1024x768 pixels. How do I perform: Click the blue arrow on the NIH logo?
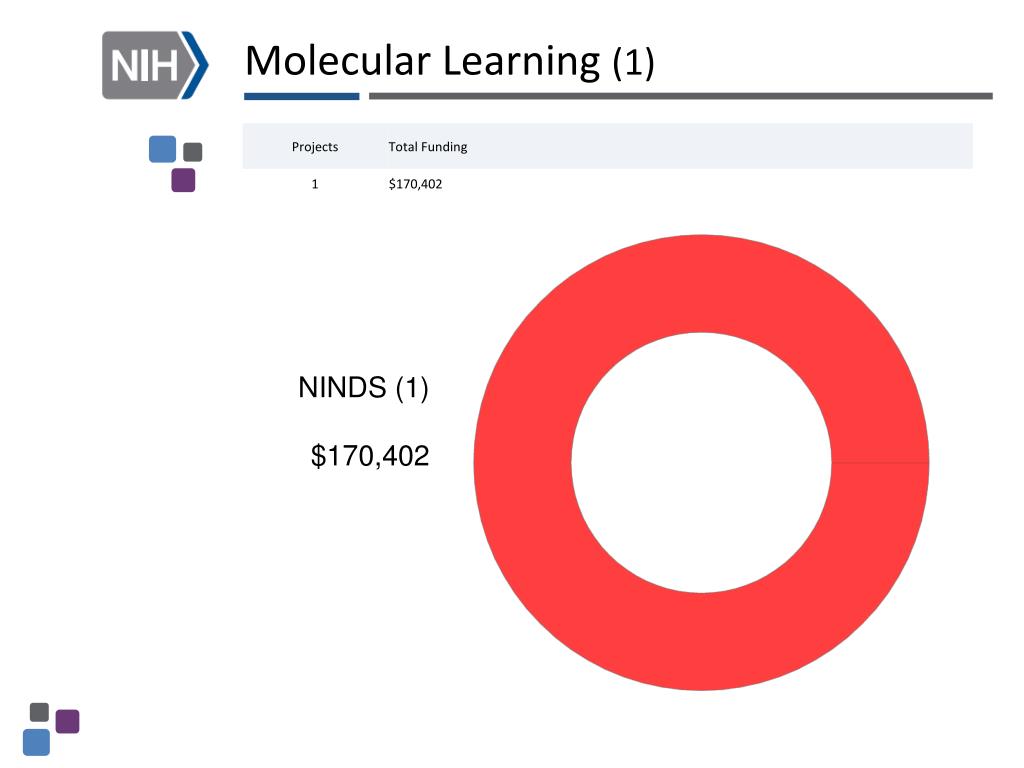197,65
